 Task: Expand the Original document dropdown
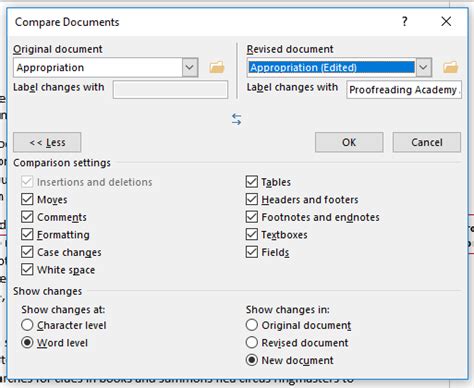pos(190,67)
